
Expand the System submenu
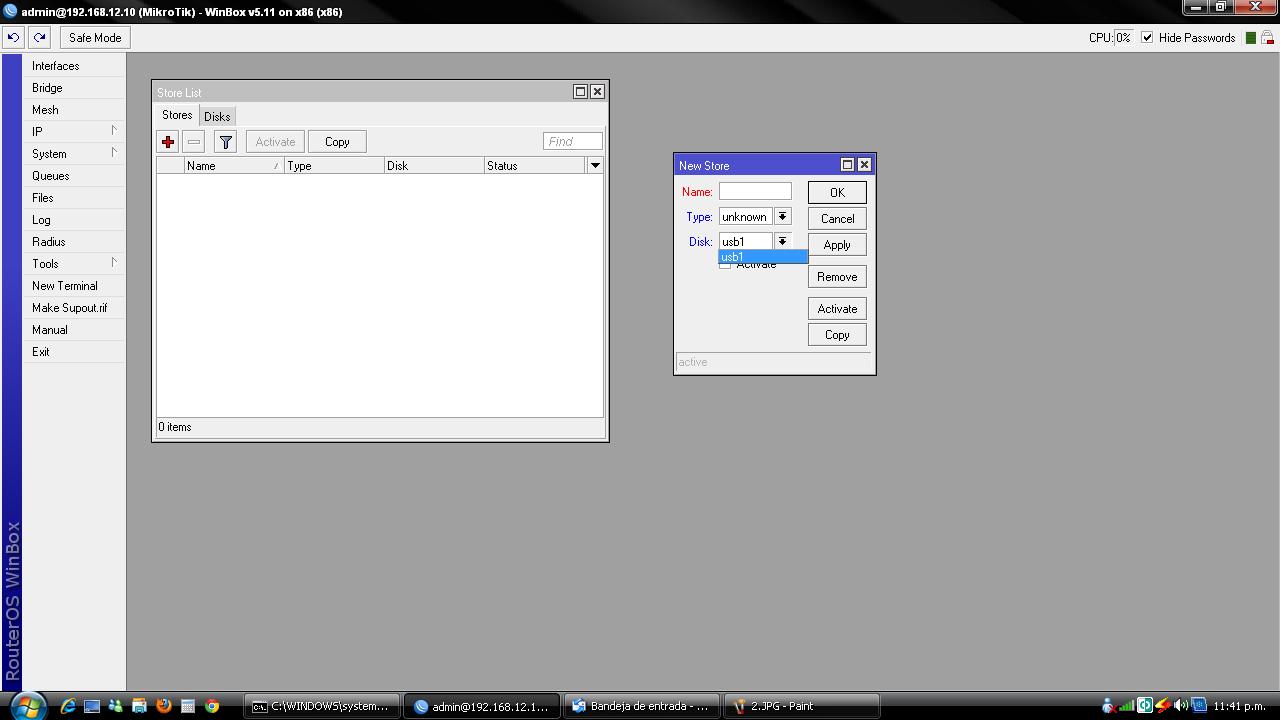tap(75, 154)
